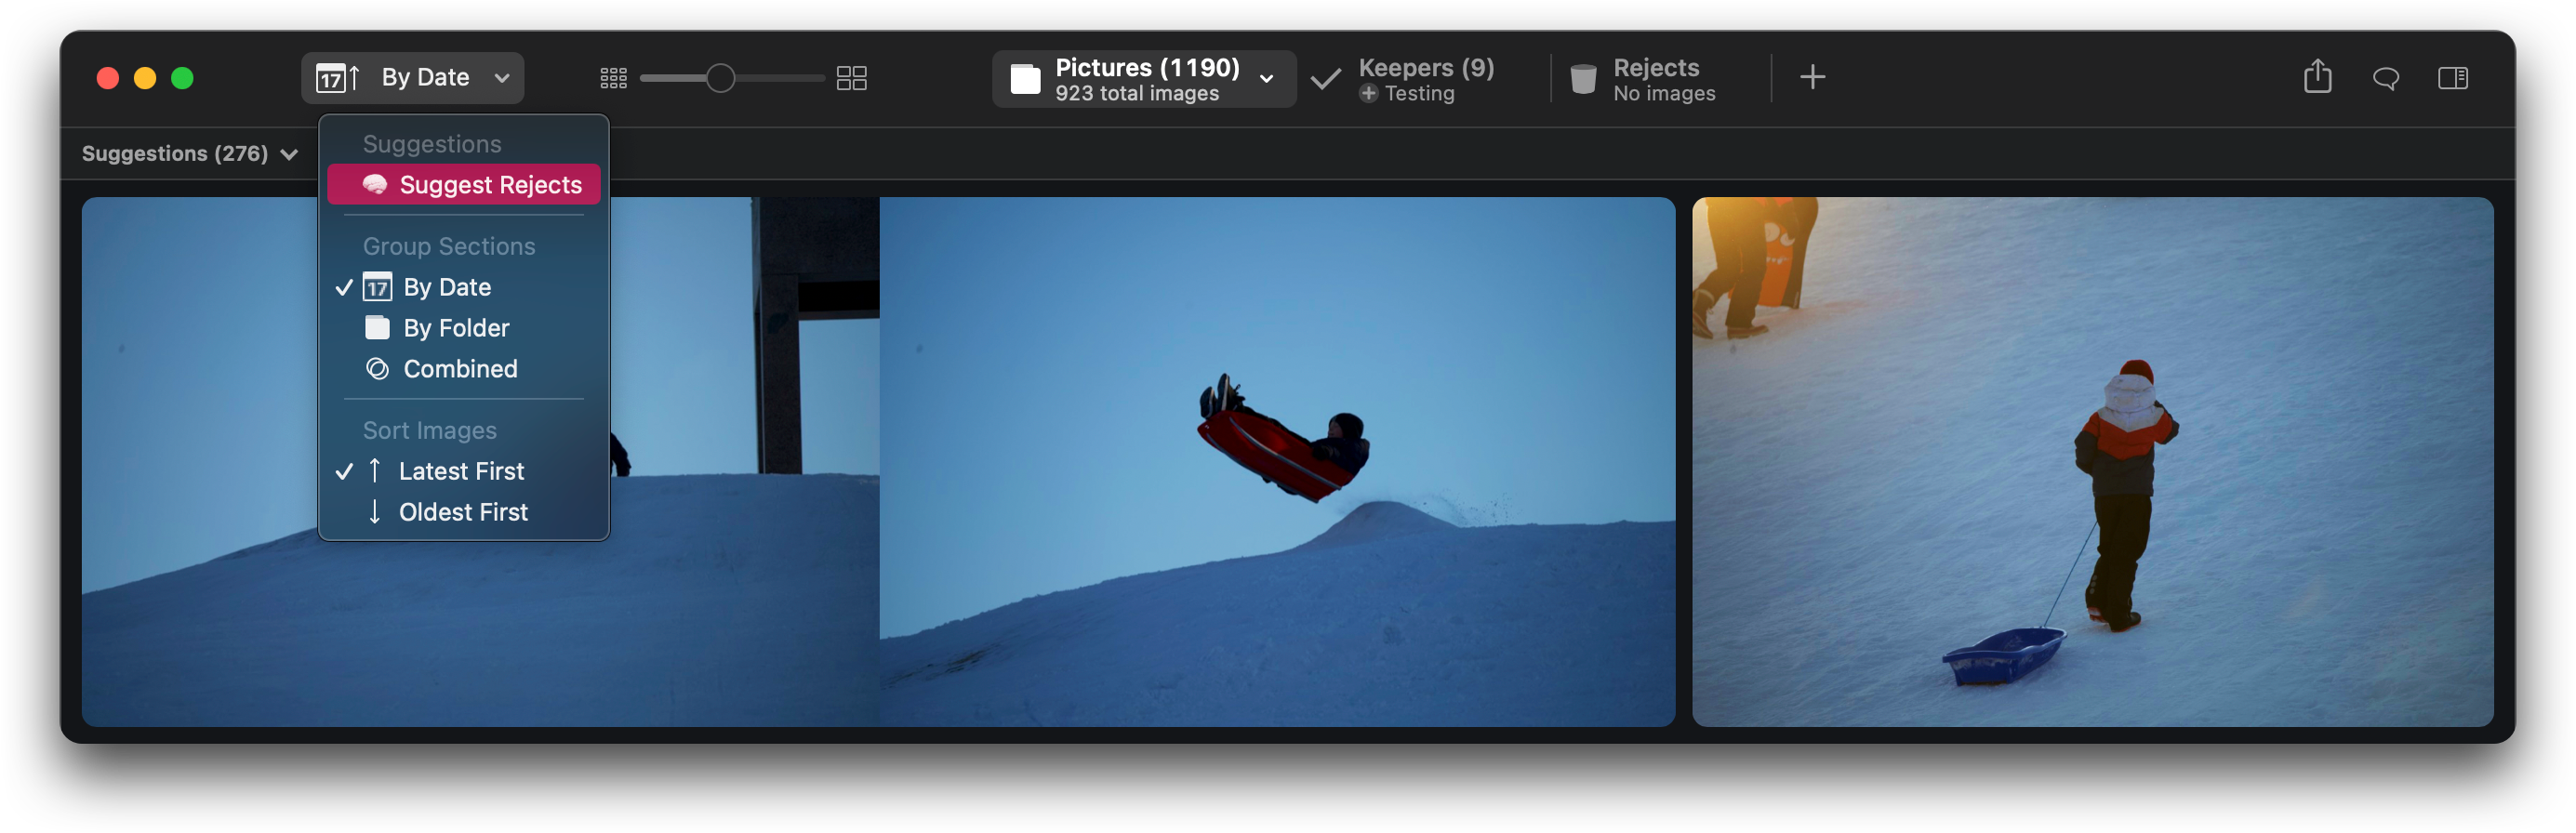Select the large grid thumbnails icon

(851, 78)
